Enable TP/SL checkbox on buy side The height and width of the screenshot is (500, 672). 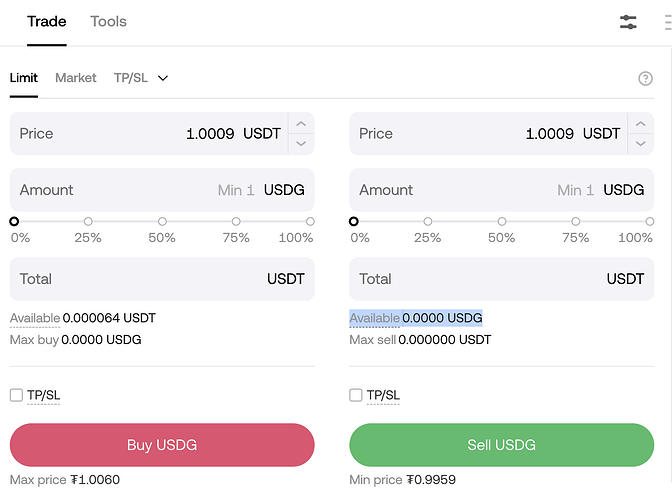pyautogui.click(x=16, y=395)
